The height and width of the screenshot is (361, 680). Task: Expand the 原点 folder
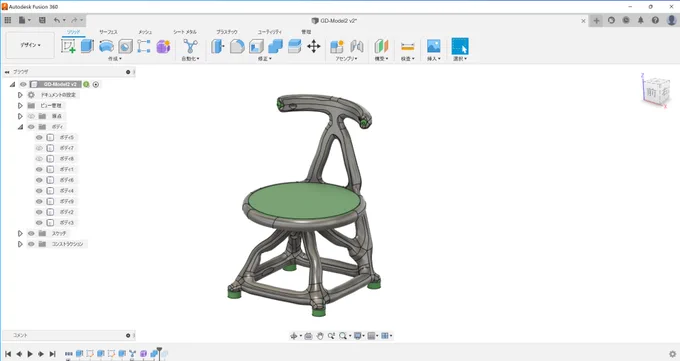(x=20, y=116)
